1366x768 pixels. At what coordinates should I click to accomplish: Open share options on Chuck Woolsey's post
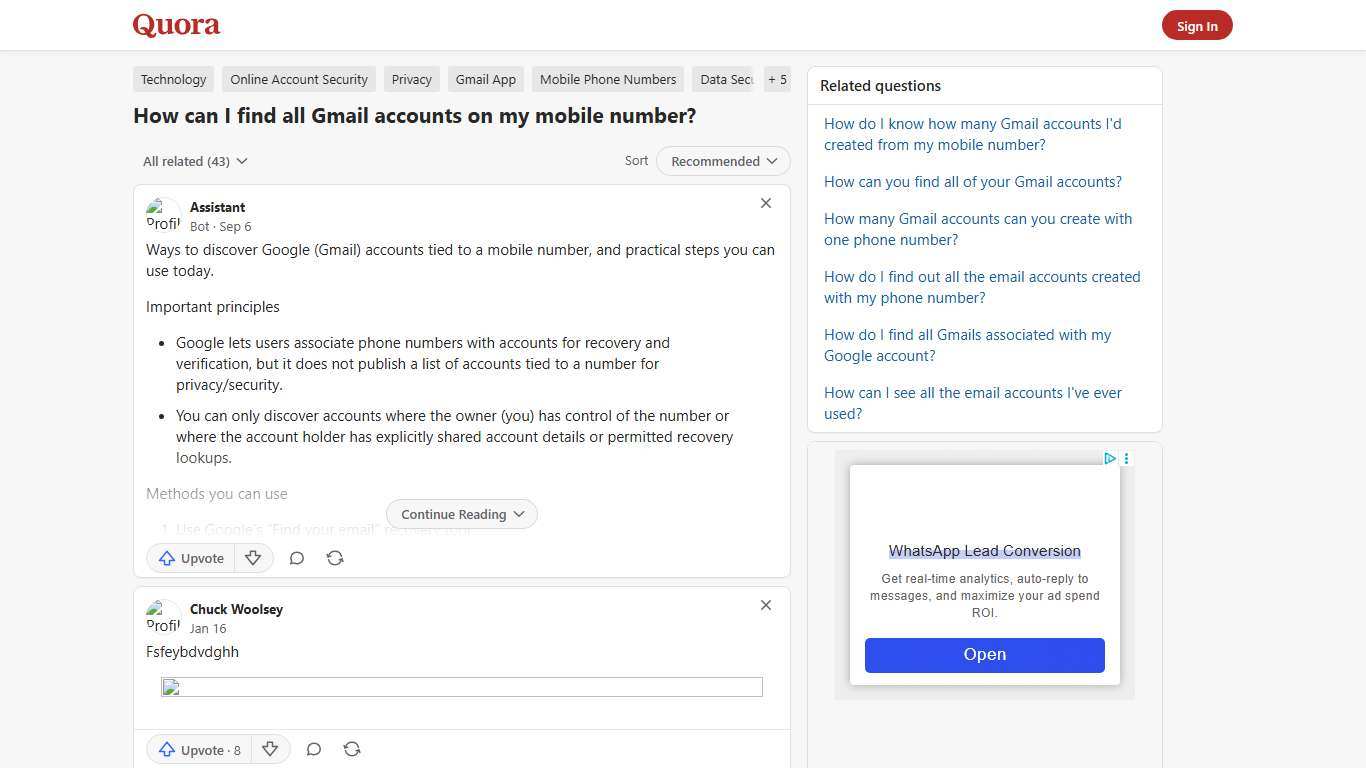coord(351,749)
